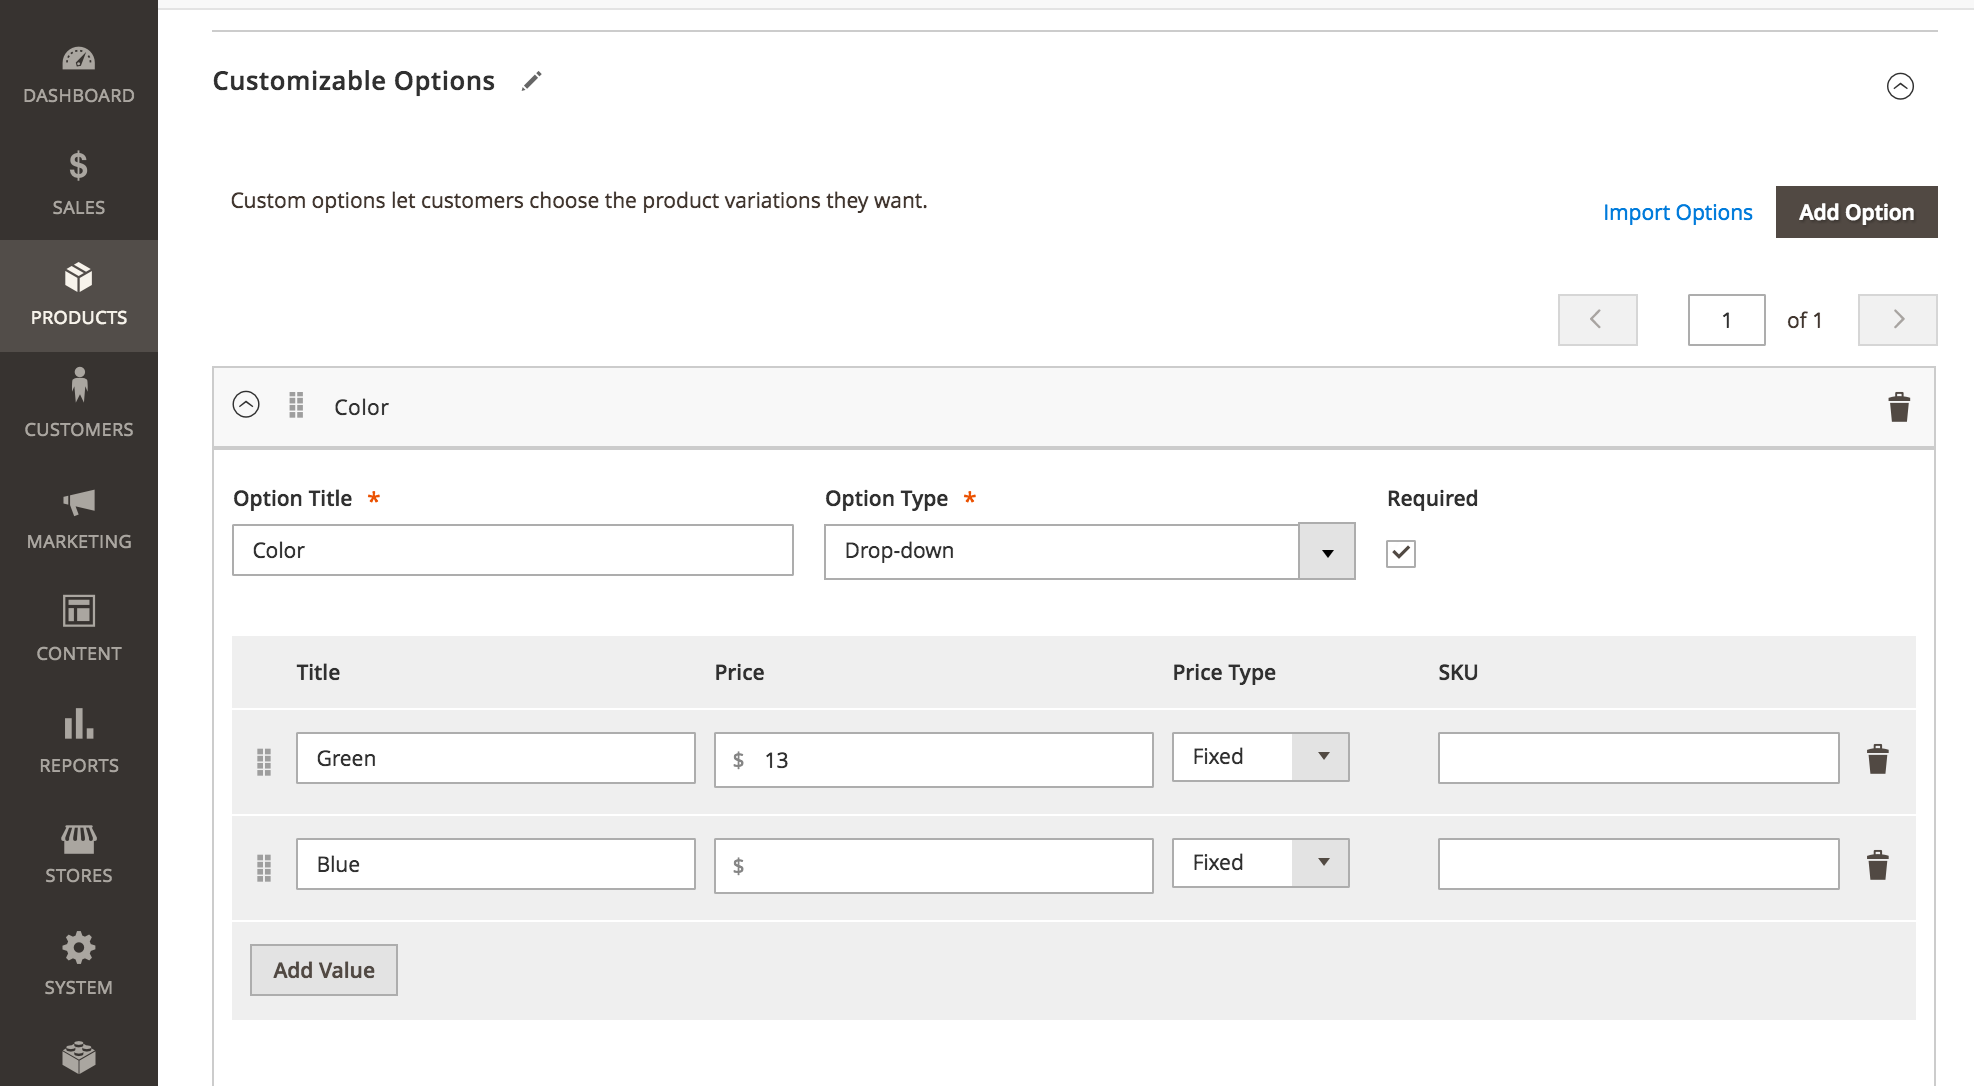
Task: Click the Title column header
Action: [318, 673]
